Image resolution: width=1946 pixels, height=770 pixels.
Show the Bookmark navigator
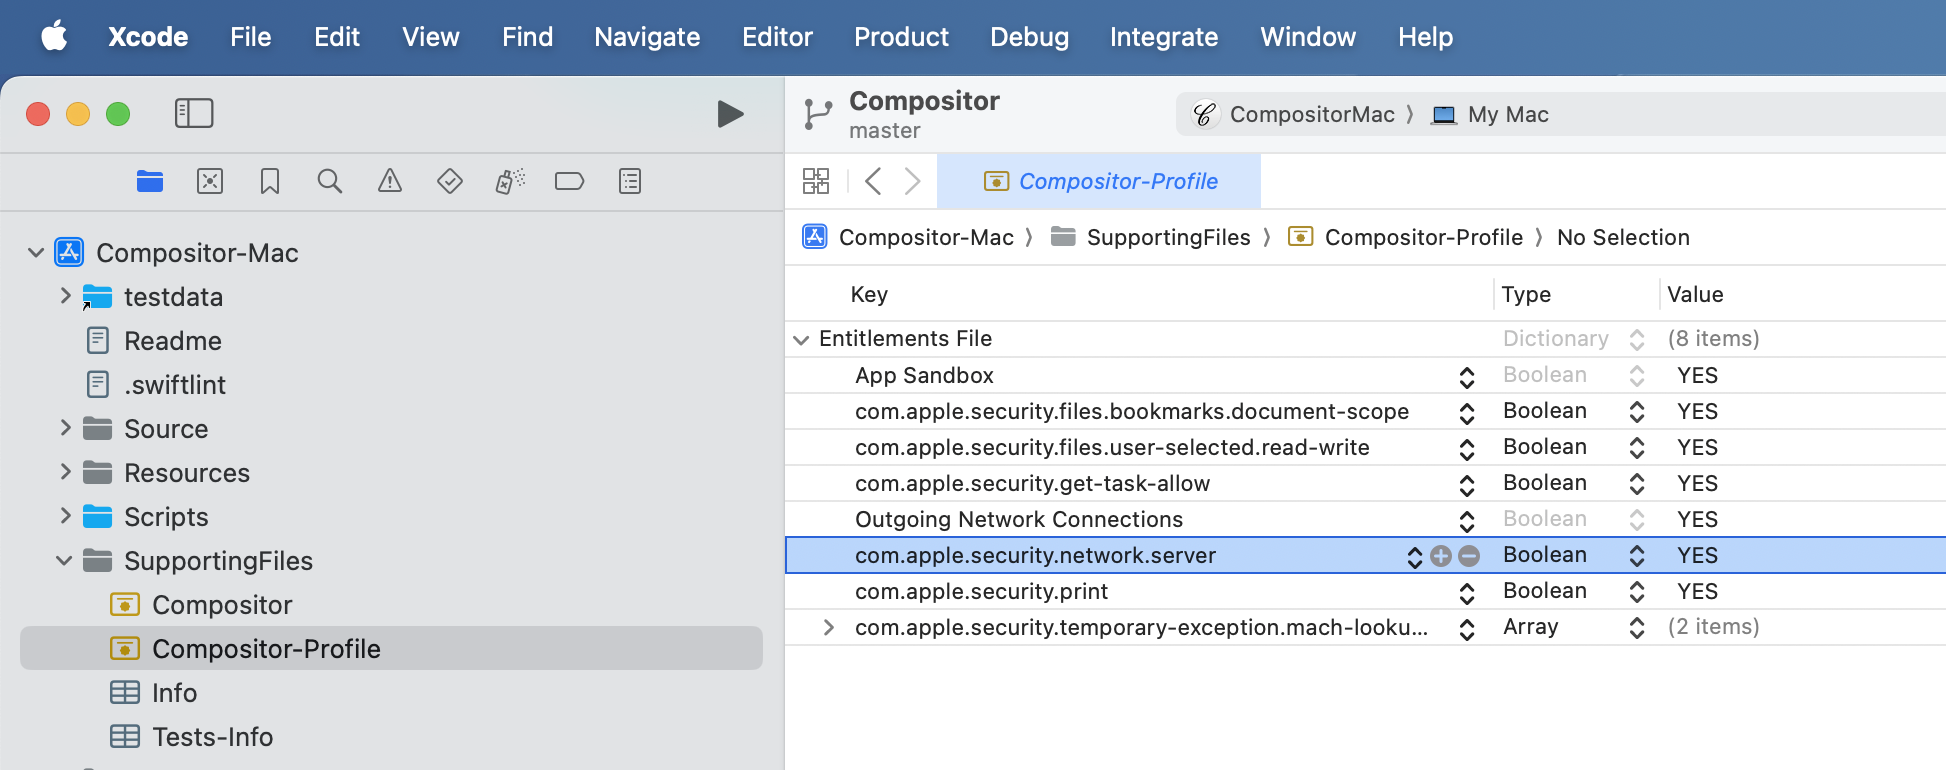click(x=269, y=181)
